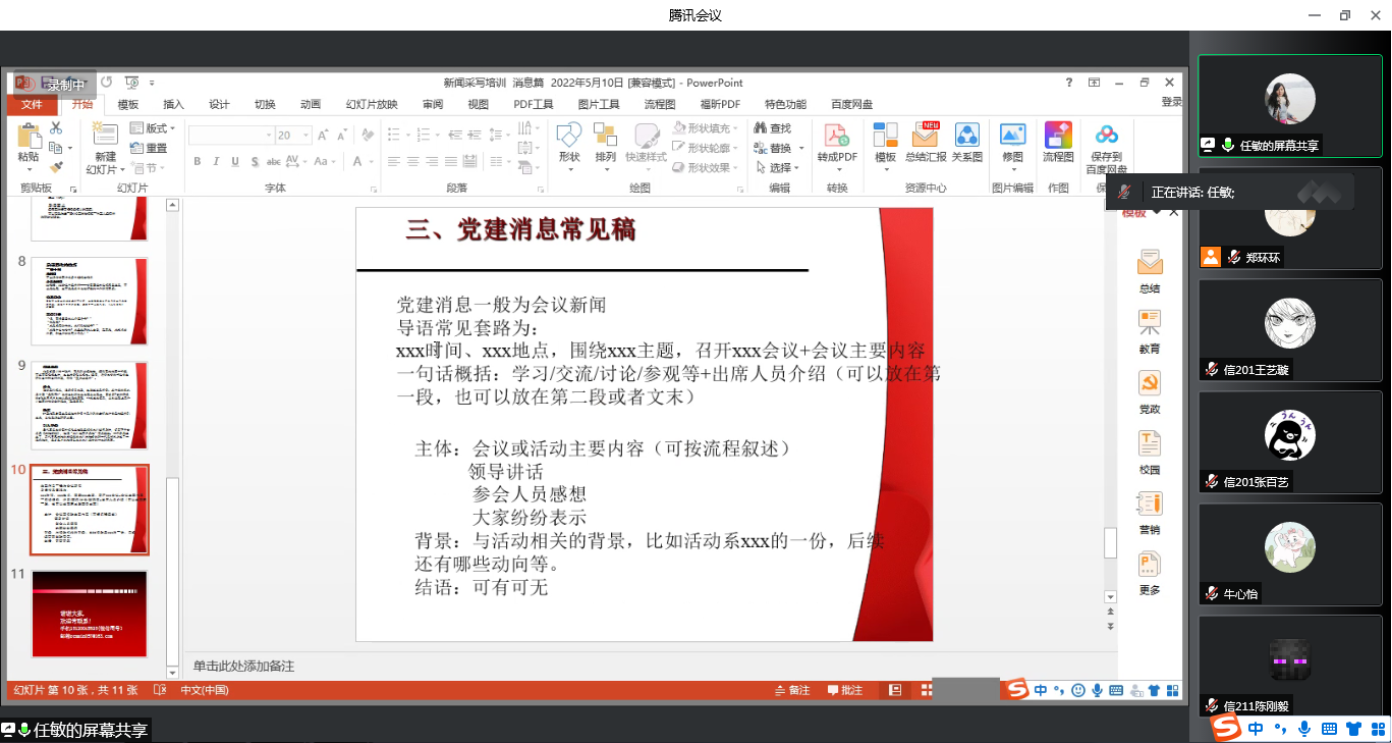Select slide 11 thumbnail
Image resolution: width=1392 pixels, height=743 pixels.
(90, 613)
